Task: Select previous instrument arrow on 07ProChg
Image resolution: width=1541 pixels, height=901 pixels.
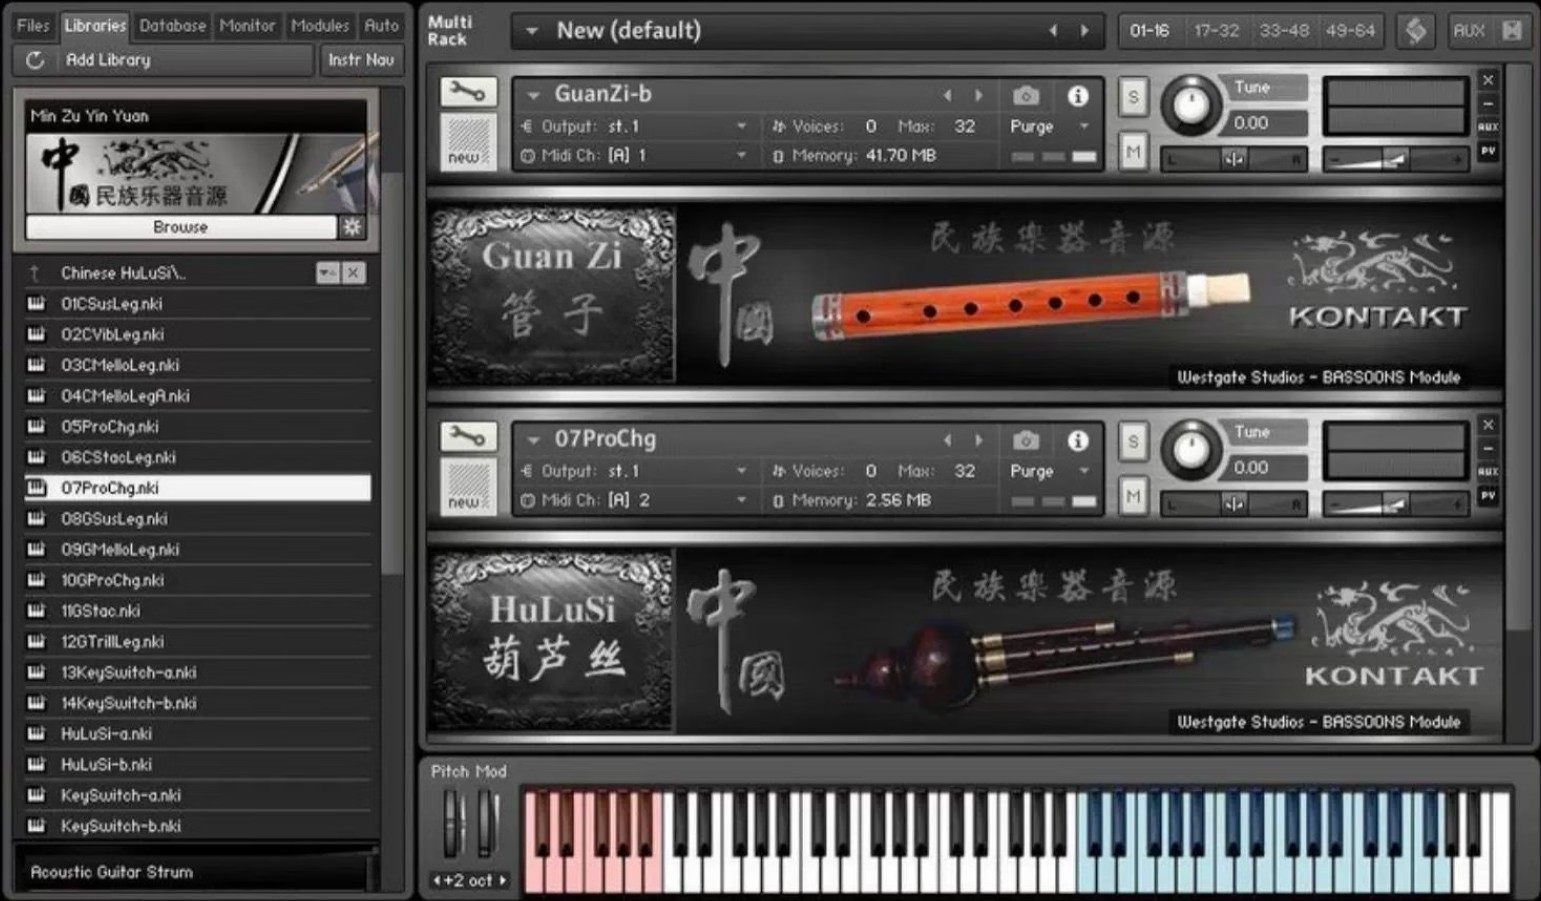Action: coord(947,440)
